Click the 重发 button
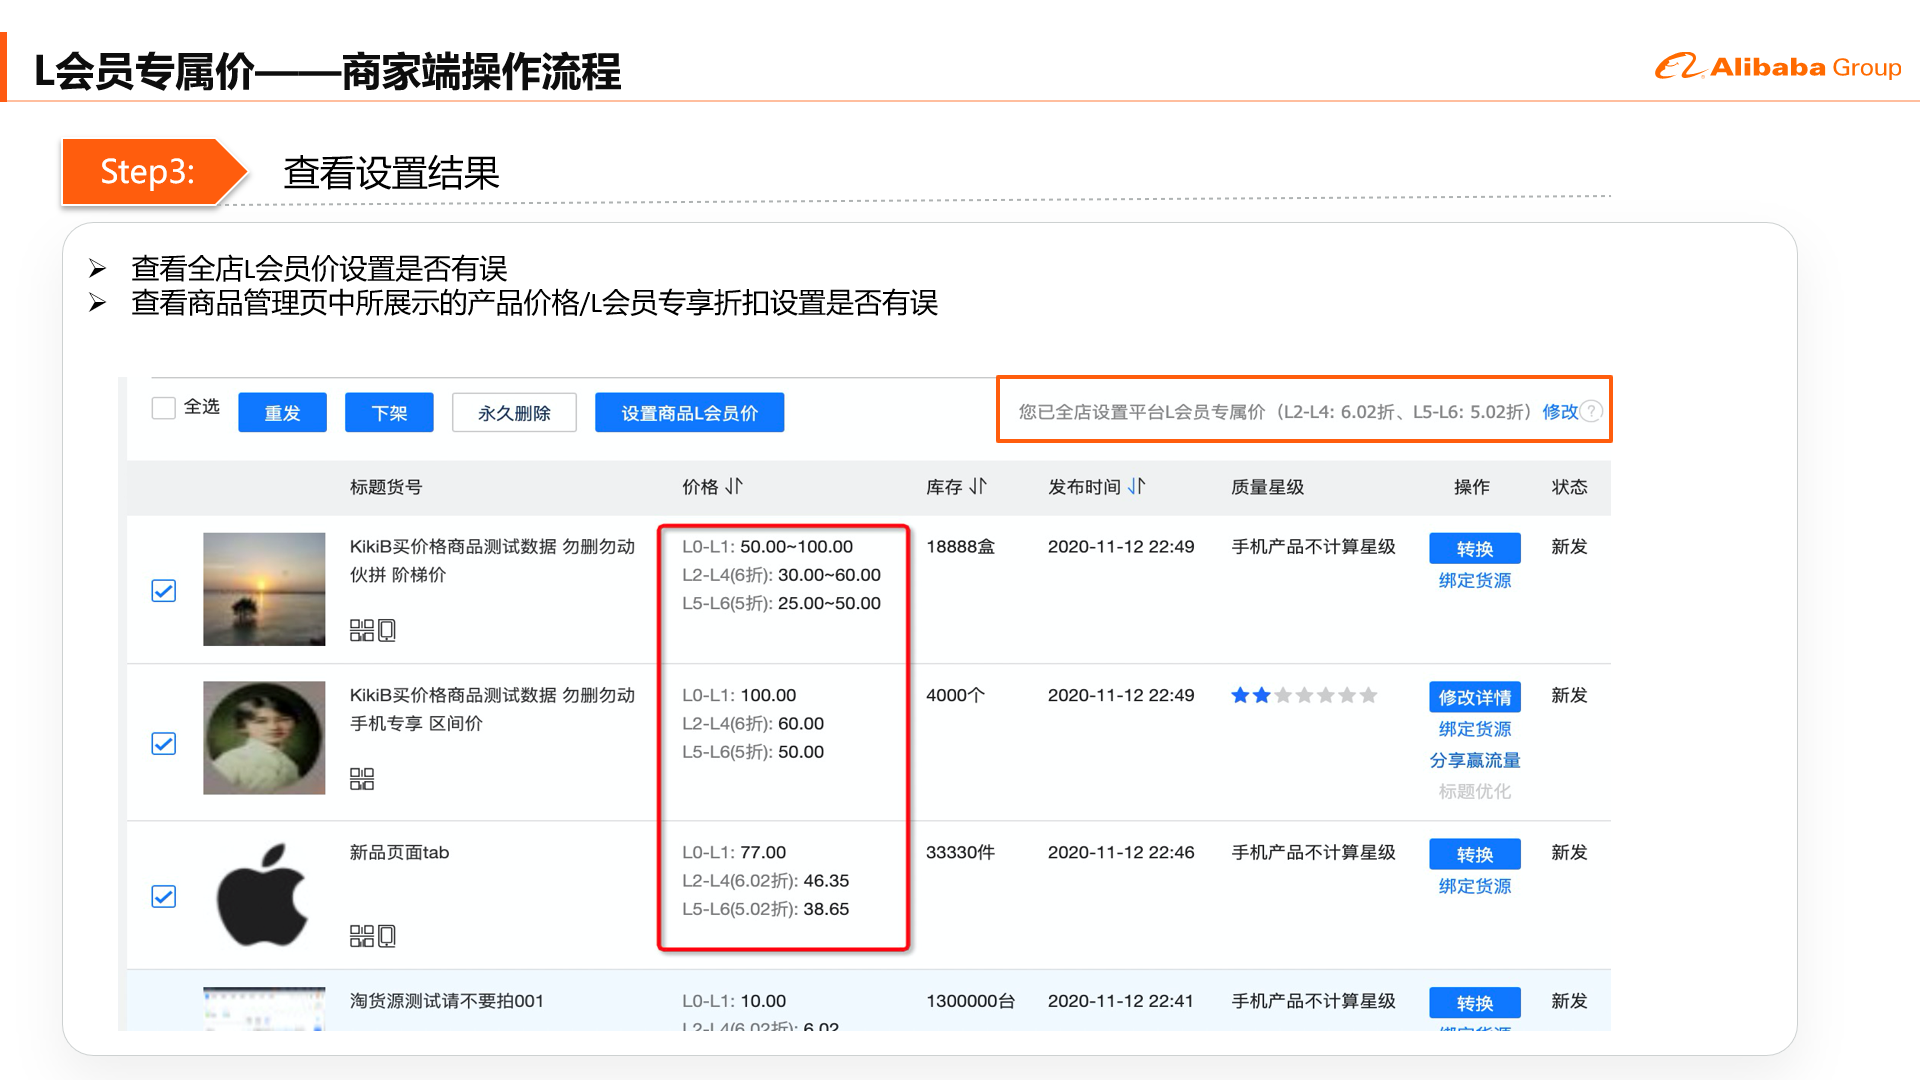This screenshot has height=1080, width=1920. click(x=282, y=413)
